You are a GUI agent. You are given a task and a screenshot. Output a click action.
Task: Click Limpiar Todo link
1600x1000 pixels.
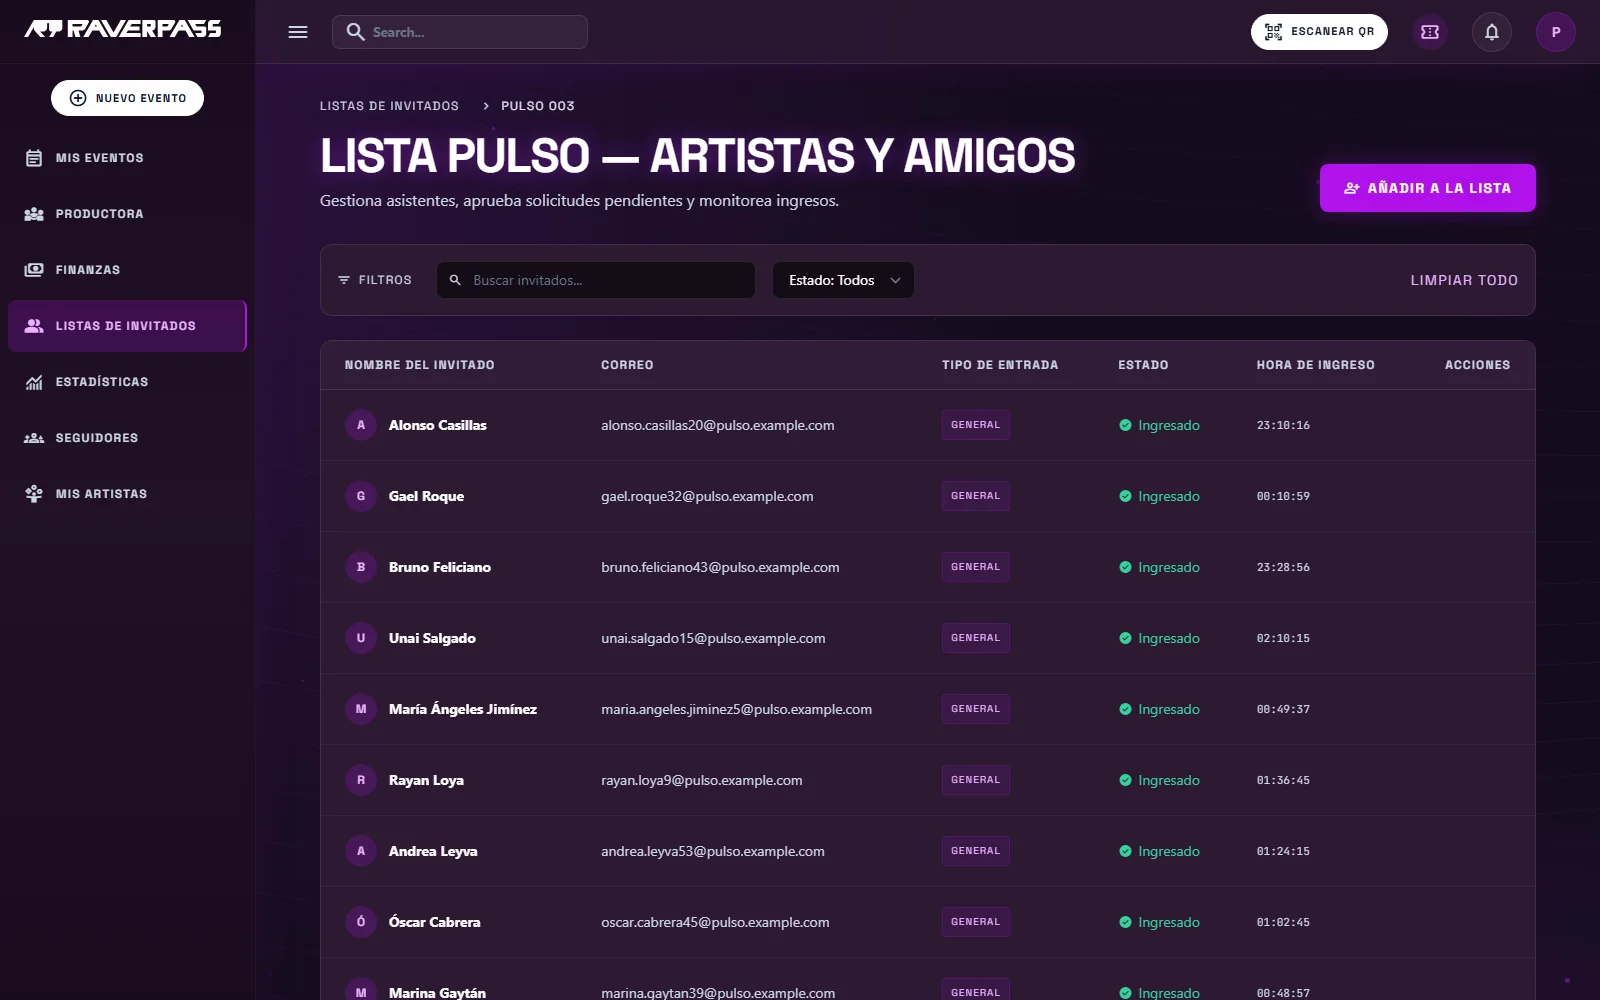click(1464, 280)
